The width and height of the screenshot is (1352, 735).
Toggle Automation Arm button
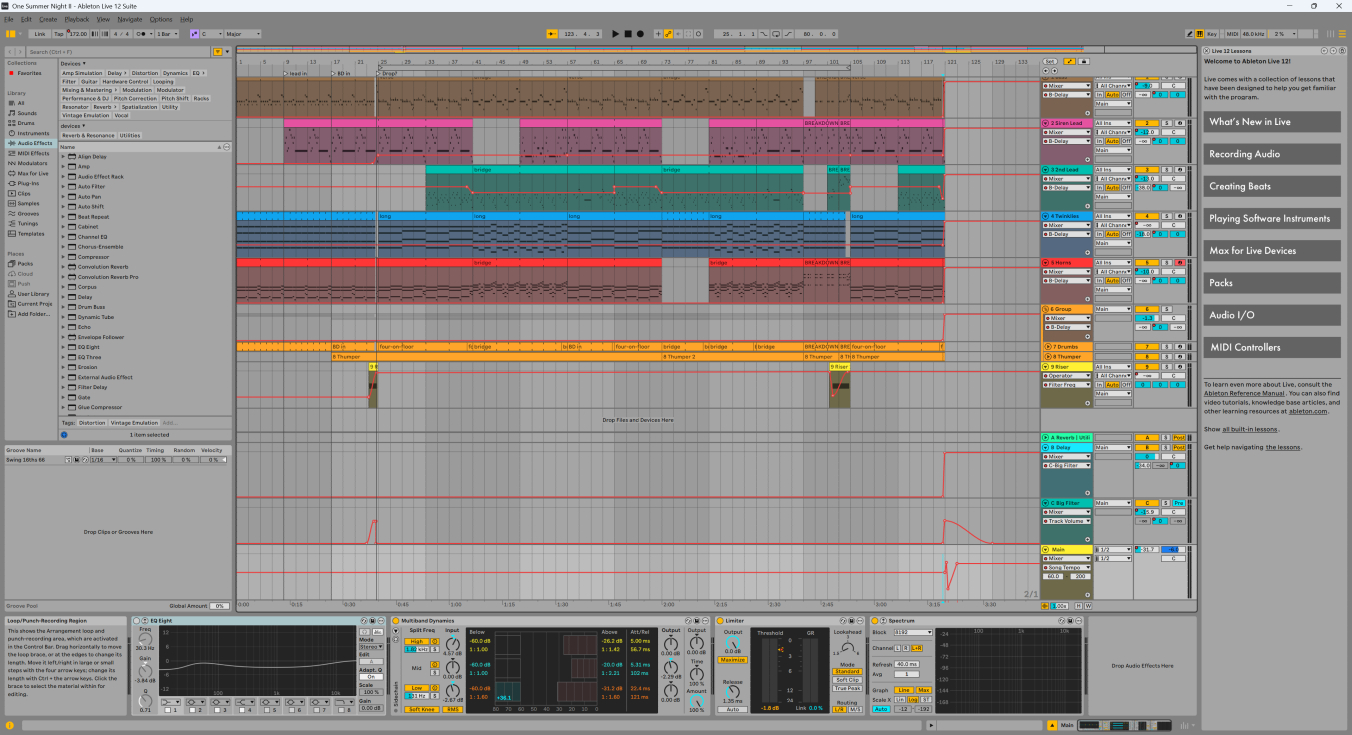(669, 34)
